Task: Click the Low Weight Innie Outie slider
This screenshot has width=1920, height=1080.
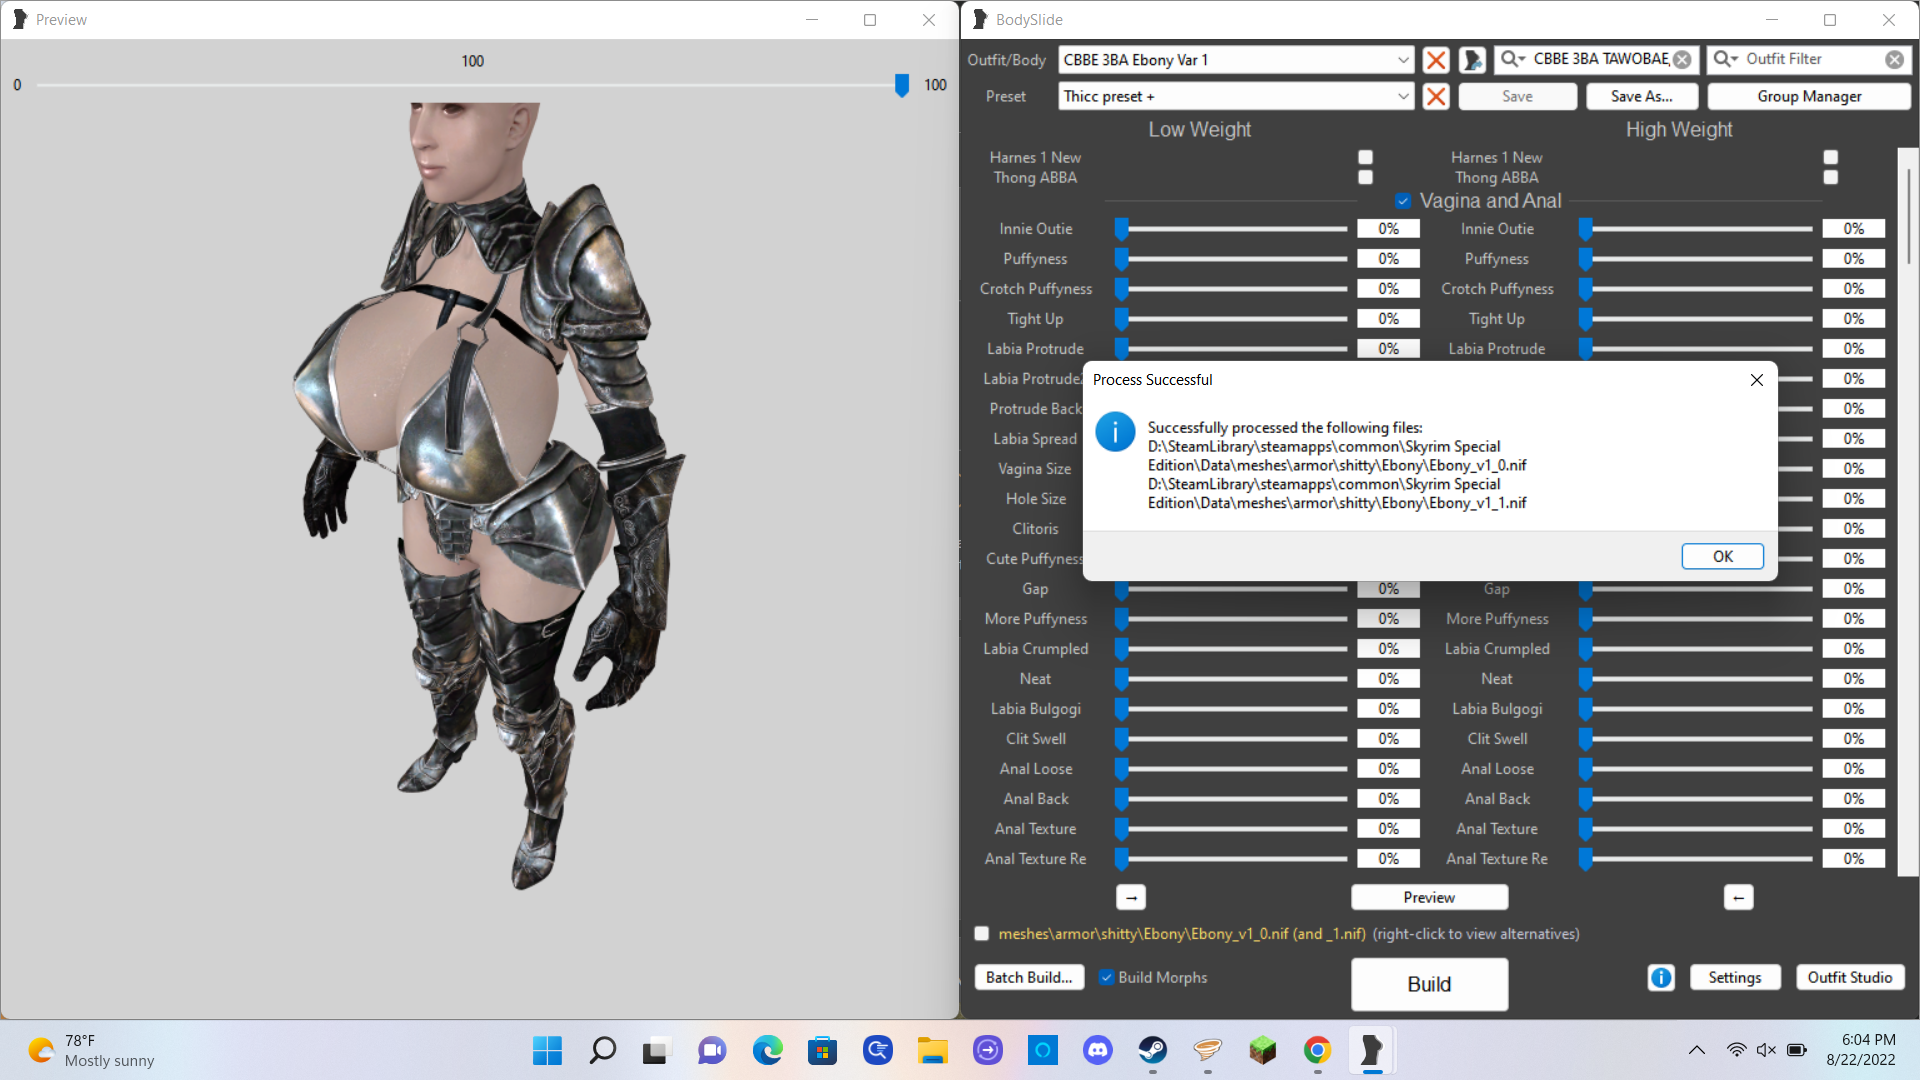Action: pyautogui.click(x=1232, y=230)
